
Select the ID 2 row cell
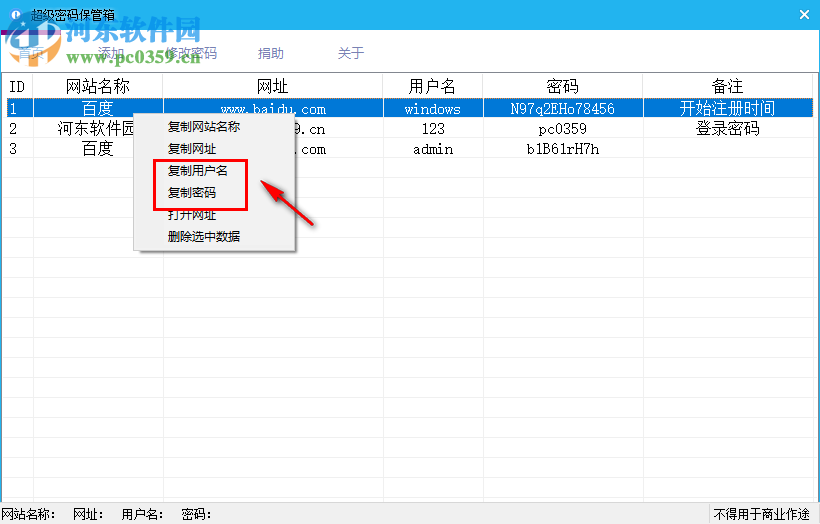pos(18,129)
